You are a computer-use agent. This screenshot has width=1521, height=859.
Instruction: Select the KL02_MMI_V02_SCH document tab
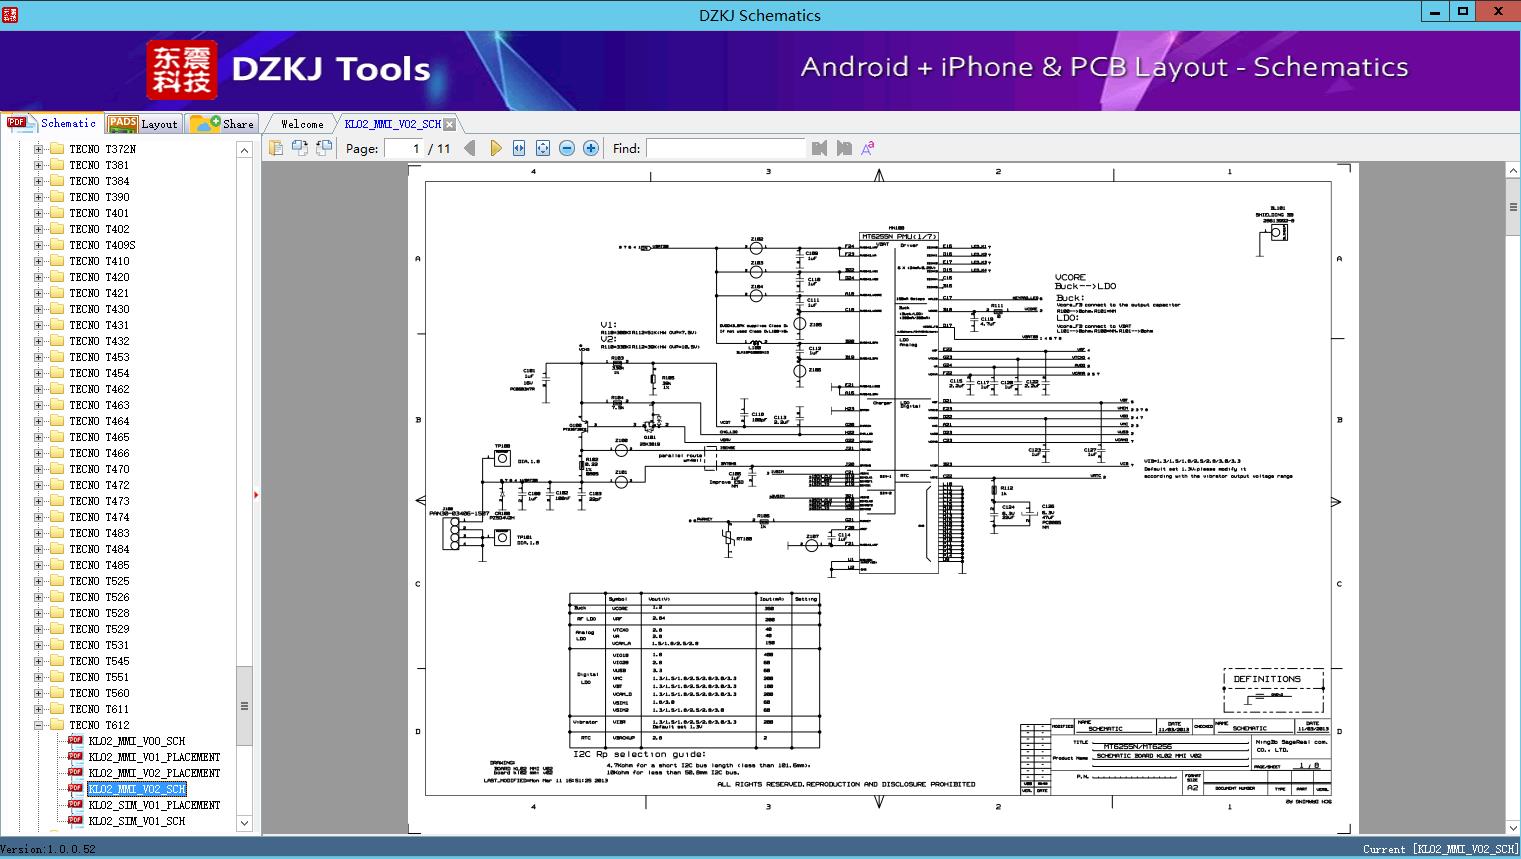pos(393,124)
